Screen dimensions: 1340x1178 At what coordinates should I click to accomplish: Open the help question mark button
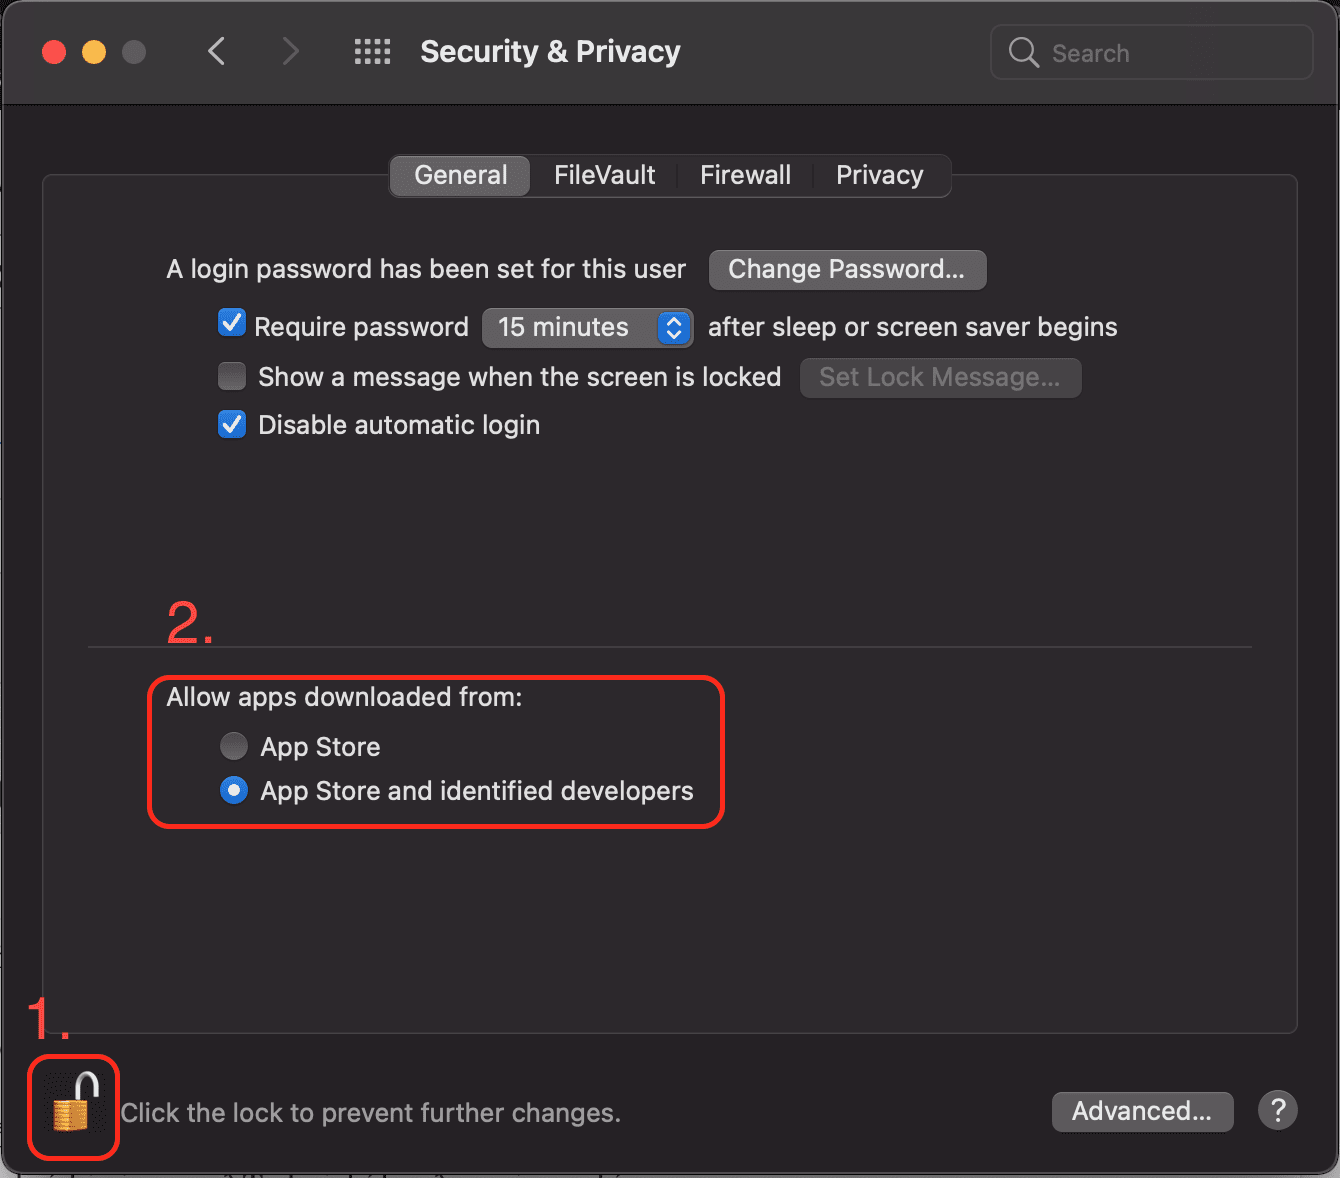pyautogui.click(x=1277, y=1110)
